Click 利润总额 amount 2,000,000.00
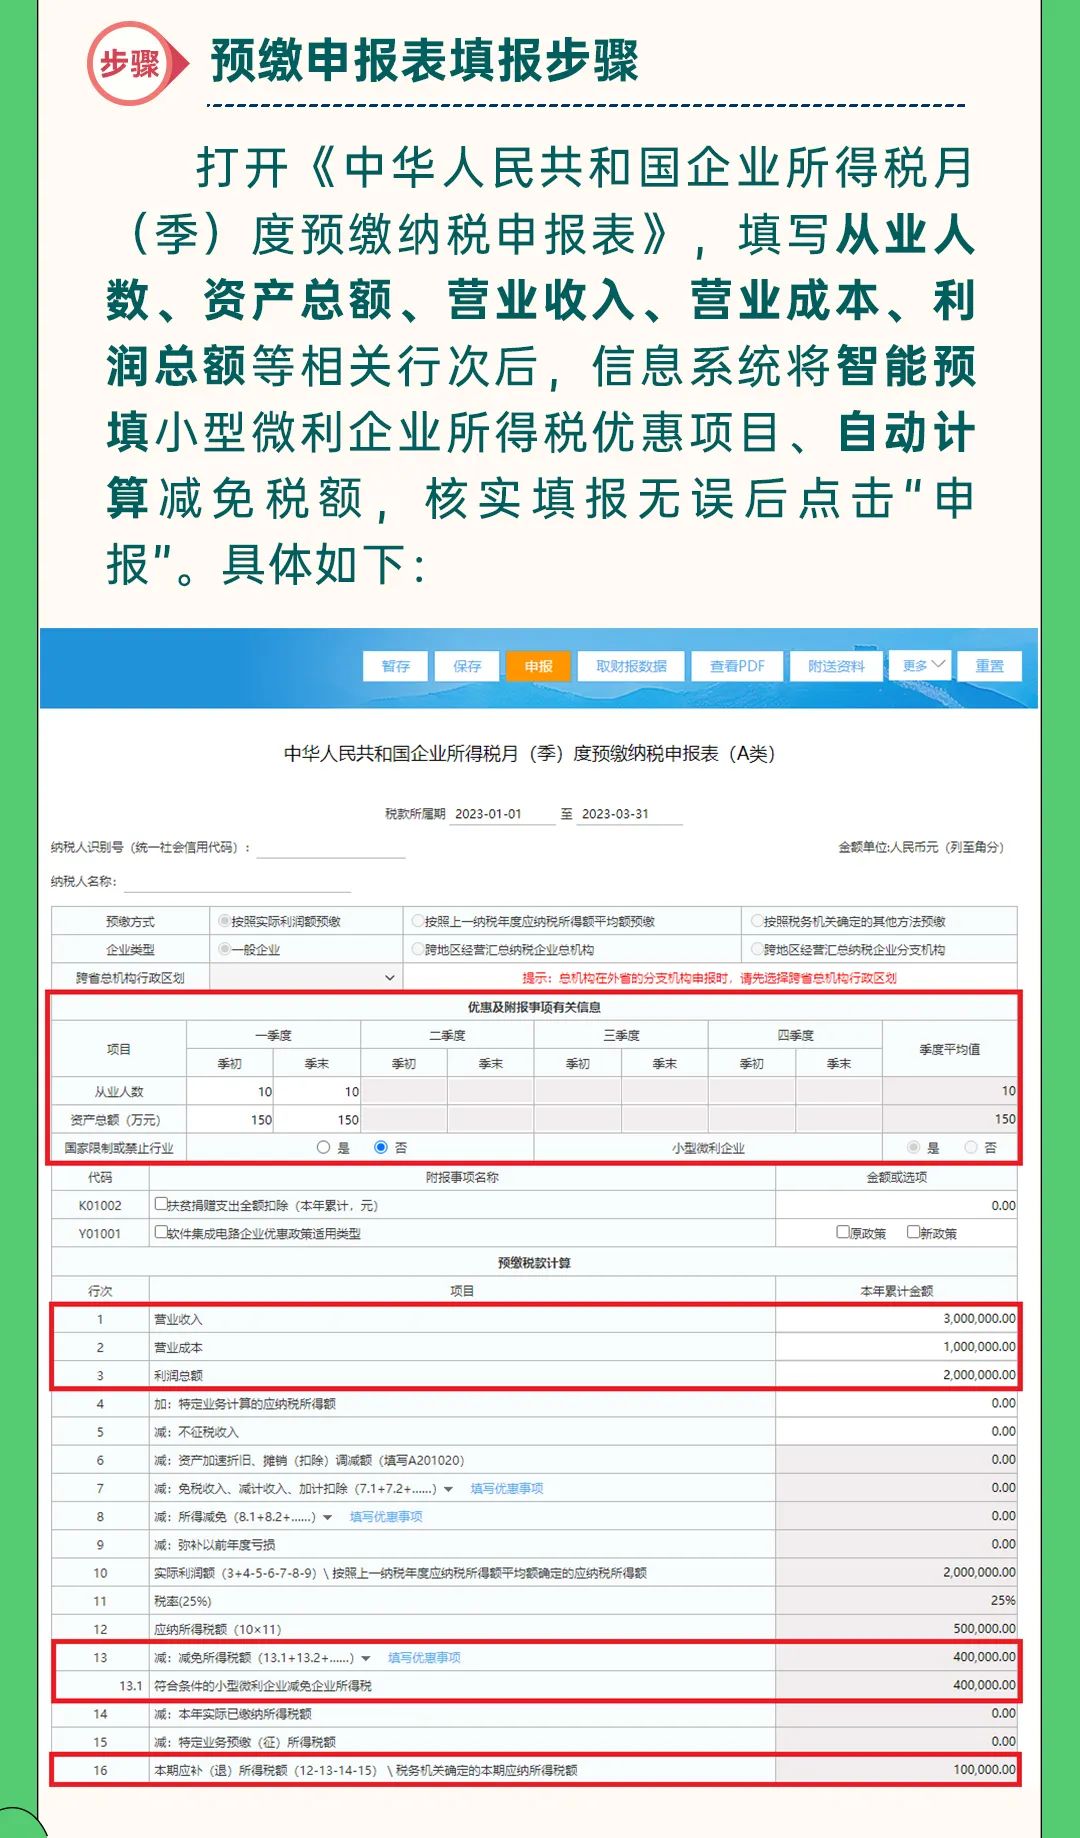 tap(896, 1375)
